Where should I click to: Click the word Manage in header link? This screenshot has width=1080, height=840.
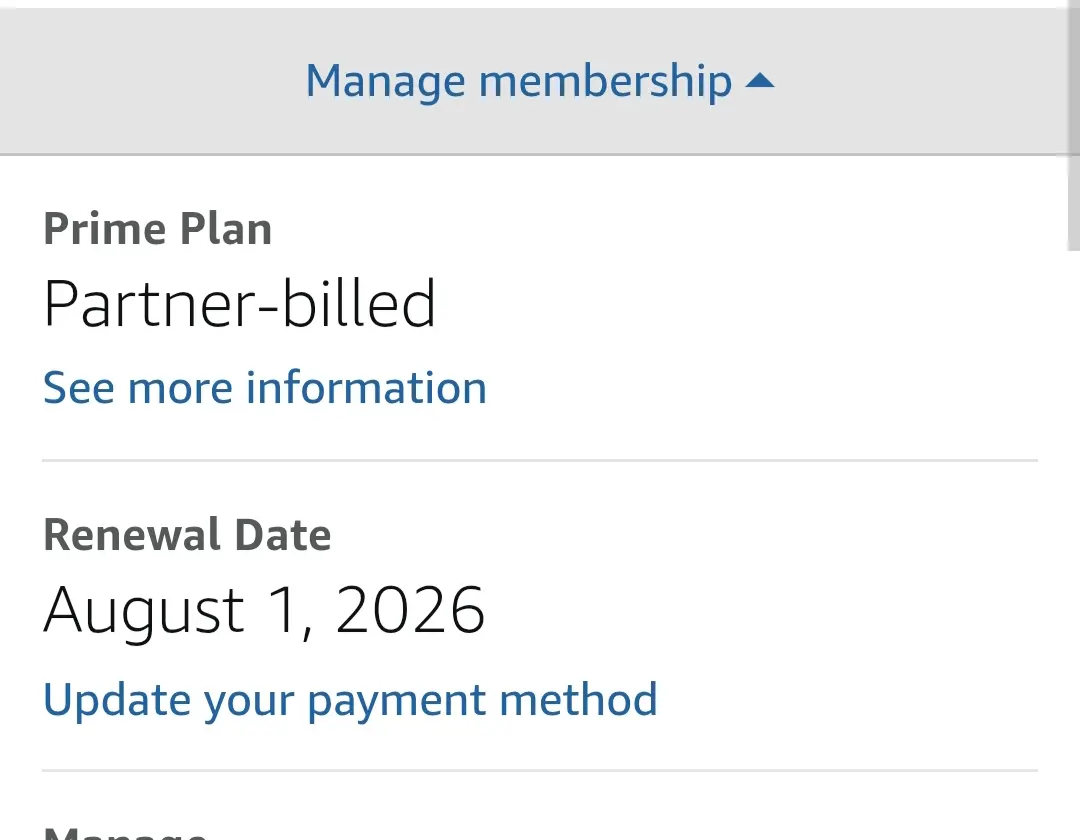(x=386, y=83)
